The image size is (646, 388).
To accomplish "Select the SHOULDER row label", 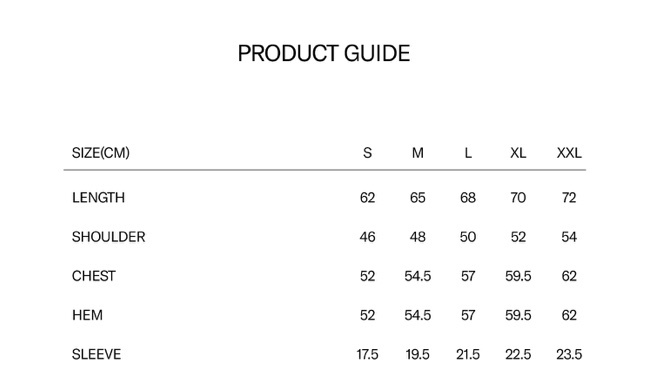I will pos(109,237).
